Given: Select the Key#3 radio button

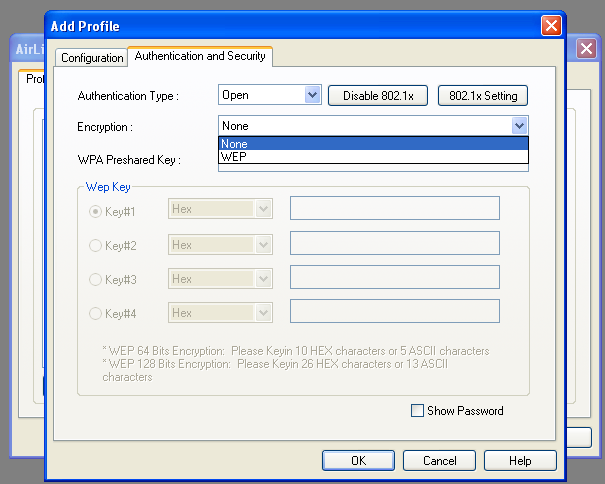Looking at the screenshot, I should click(96, 279).
